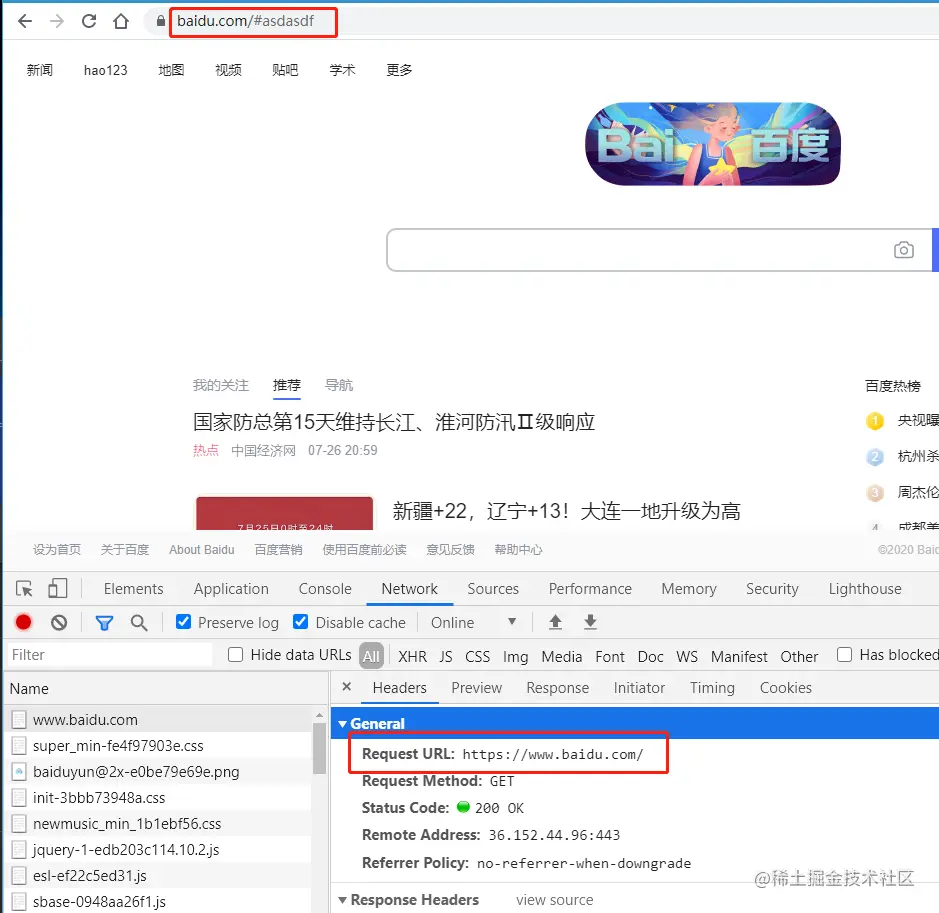Filter requests by XHR
This screenshot has width=939, height=913.
click(413, 657)
